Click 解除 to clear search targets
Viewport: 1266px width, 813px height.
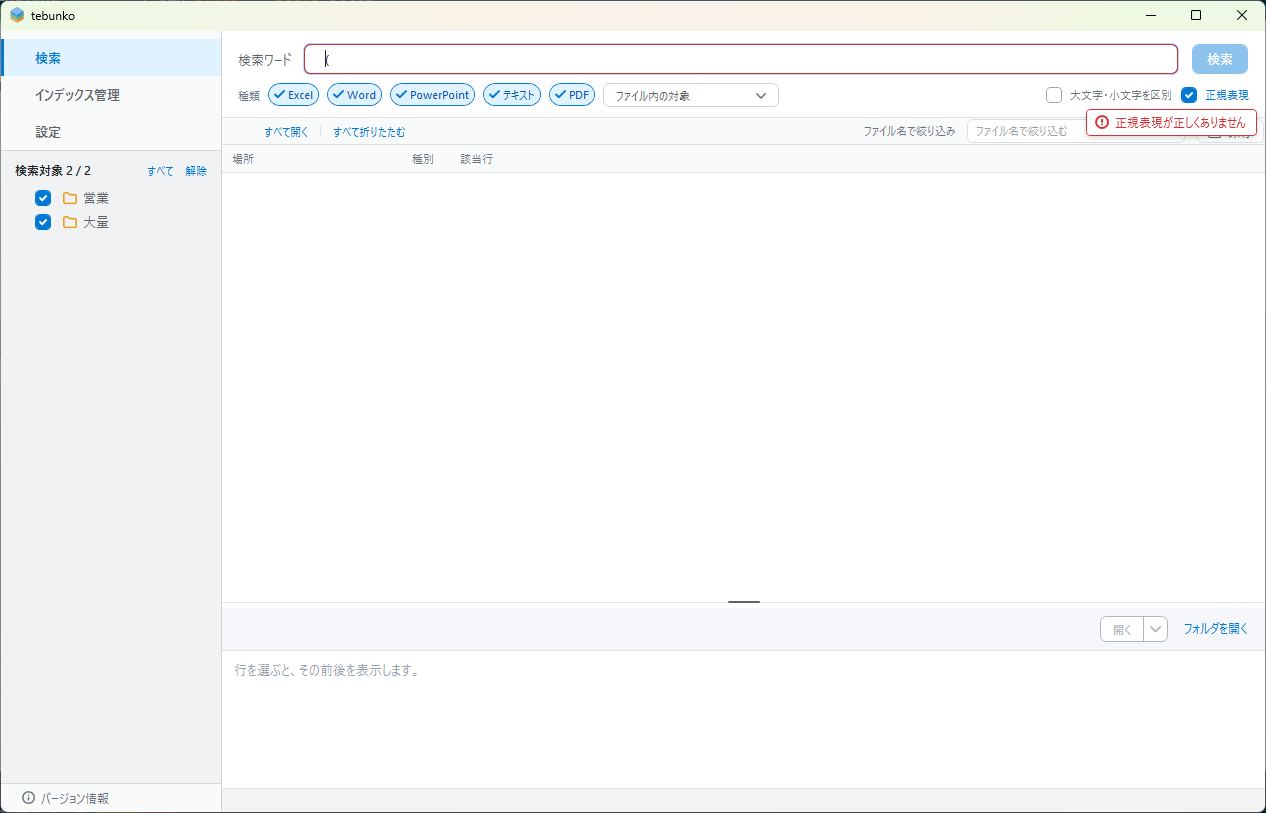click(196, 171)
